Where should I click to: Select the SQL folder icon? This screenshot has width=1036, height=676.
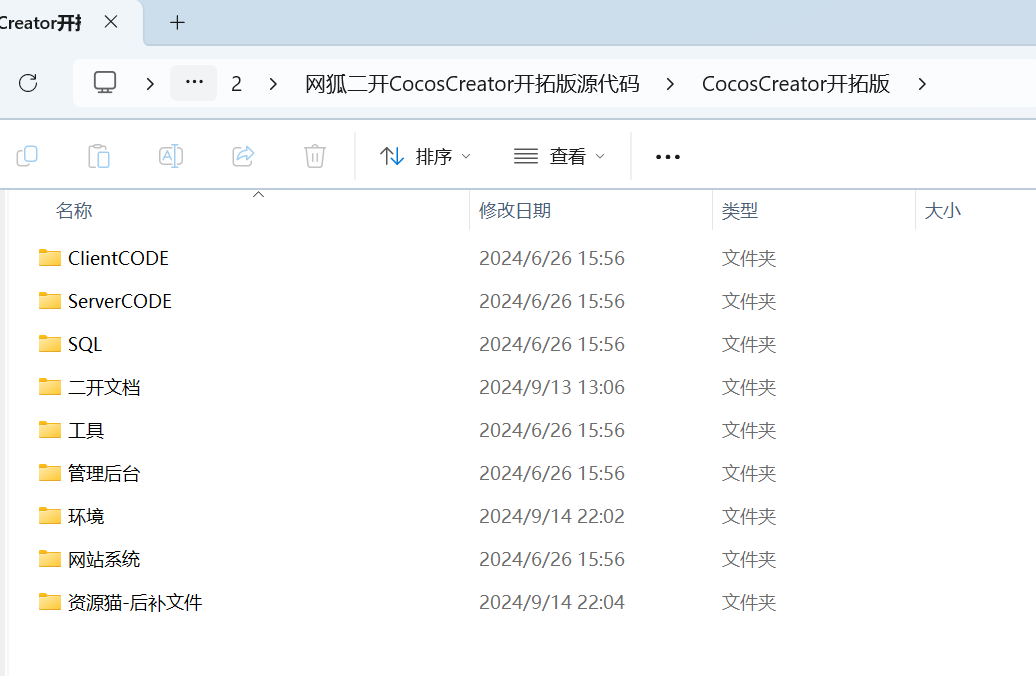coord(50,344)
